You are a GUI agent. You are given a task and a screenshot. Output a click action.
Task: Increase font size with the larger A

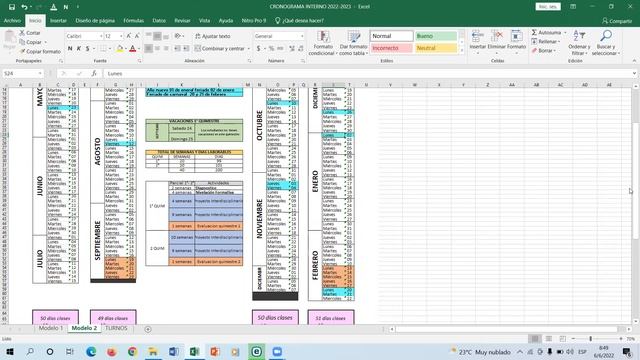tap(129, 36)
